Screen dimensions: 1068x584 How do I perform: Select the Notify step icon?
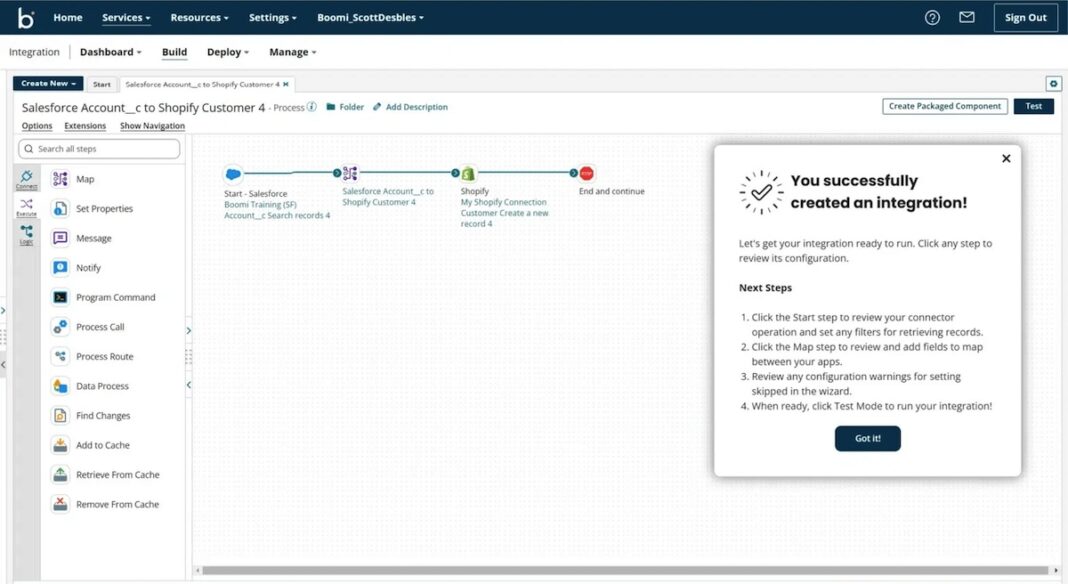pyautogui.click(x=60, y=267)
